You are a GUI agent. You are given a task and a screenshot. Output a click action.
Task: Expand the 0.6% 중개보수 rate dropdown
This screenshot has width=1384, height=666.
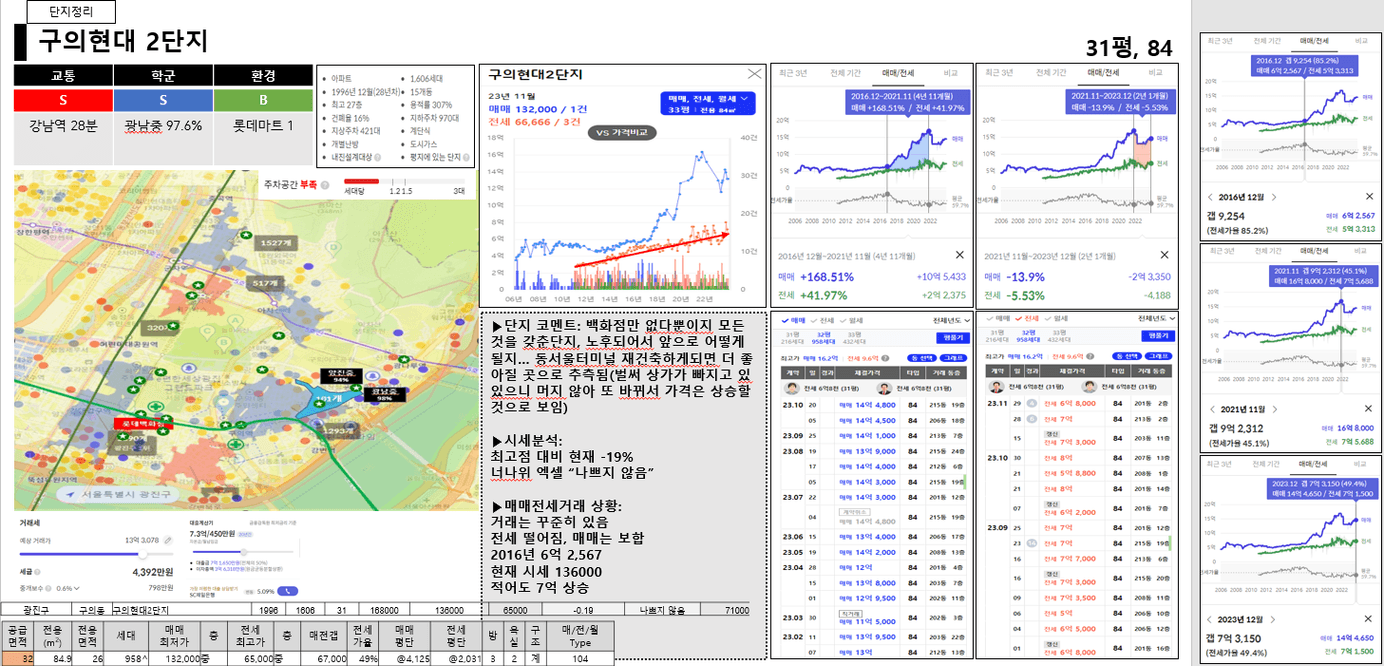(x=68, y=588)
